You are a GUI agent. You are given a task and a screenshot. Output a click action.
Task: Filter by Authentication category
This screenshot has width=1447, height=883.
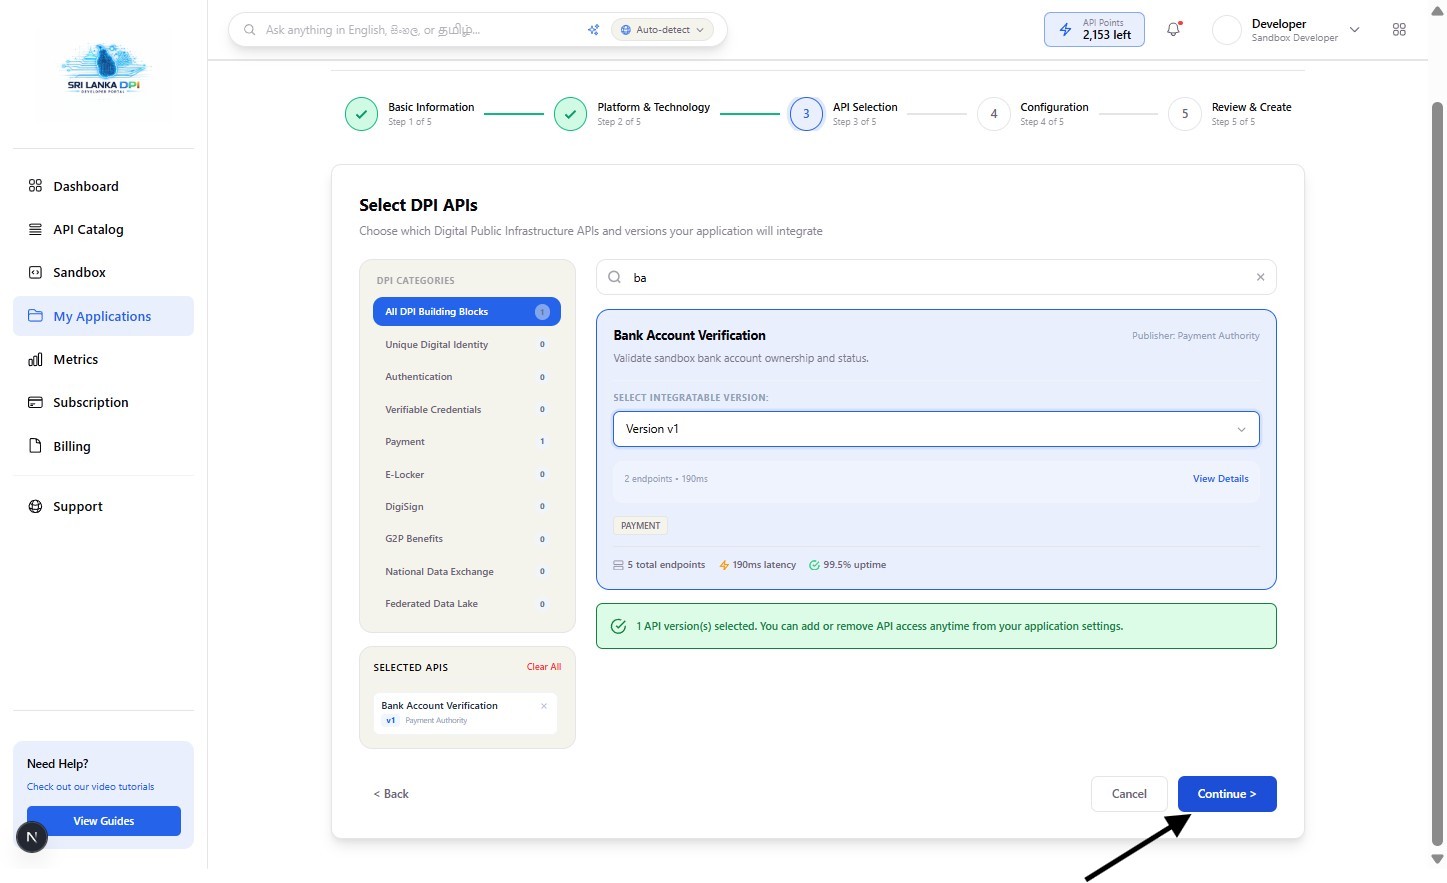(x=467, y=377)
